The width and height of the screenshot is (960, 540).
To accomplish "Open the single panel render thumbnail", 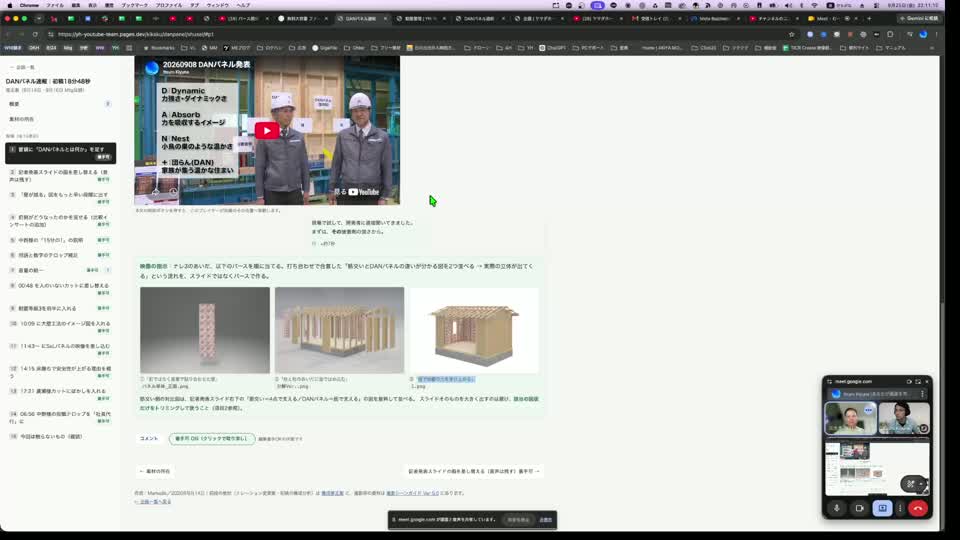I will (204, 330).
